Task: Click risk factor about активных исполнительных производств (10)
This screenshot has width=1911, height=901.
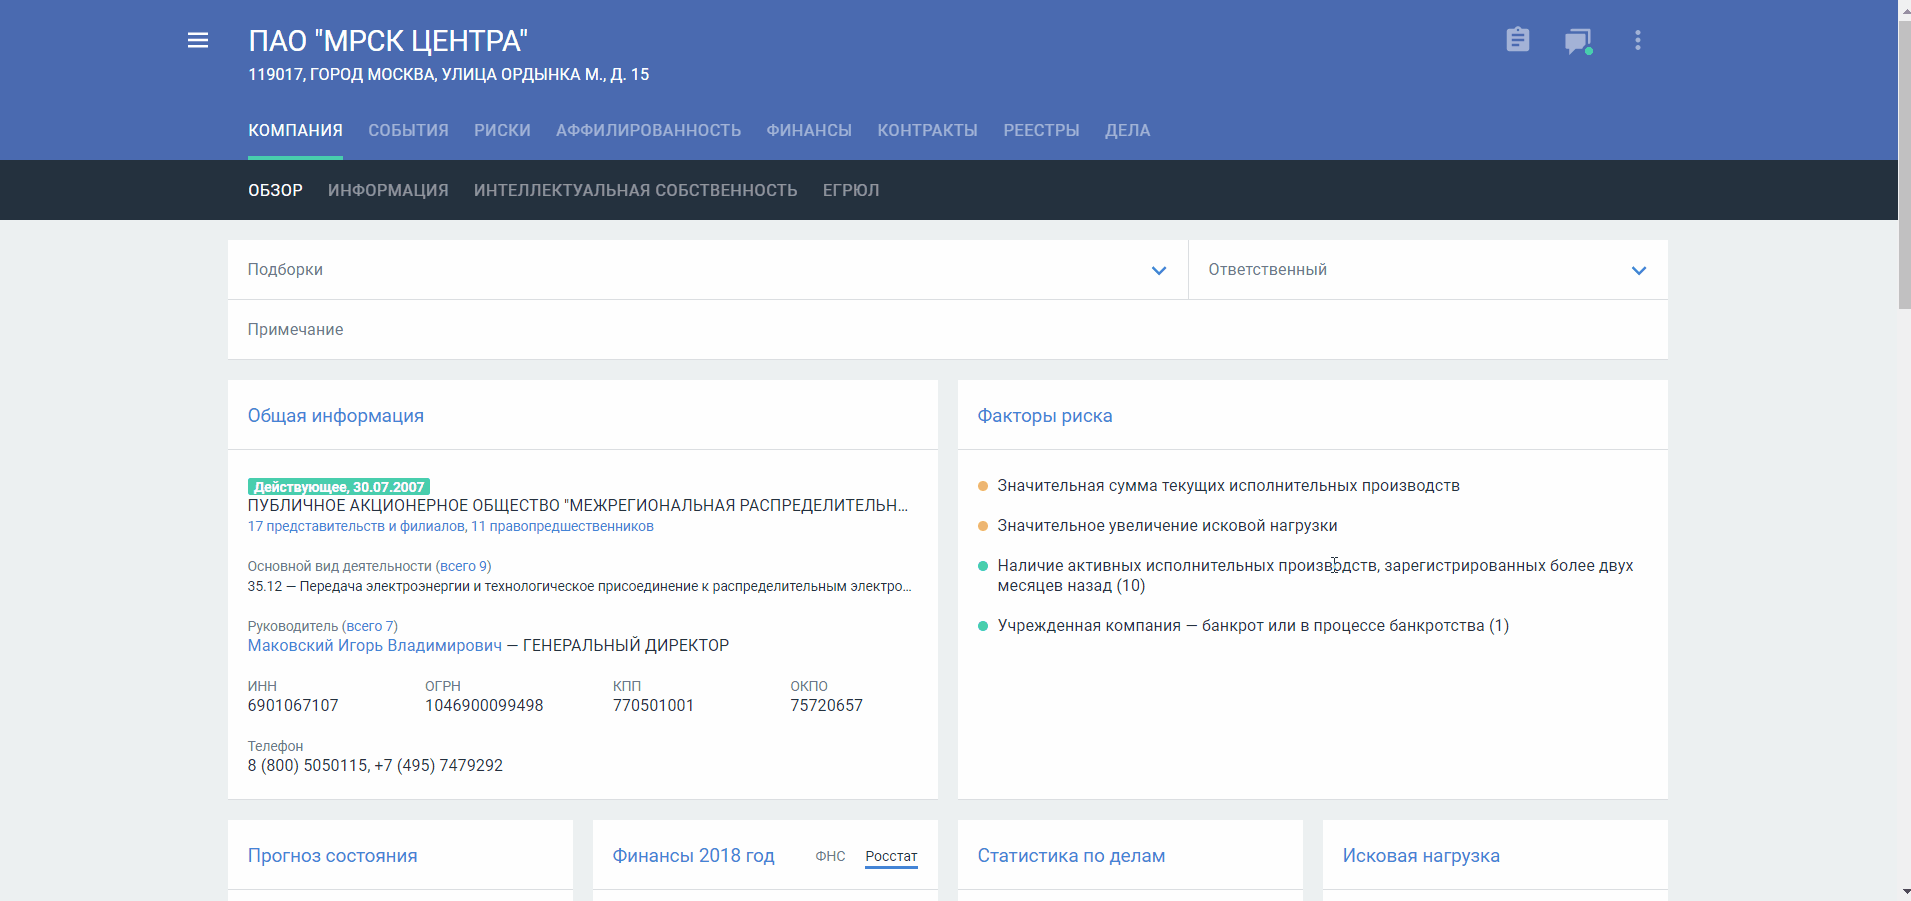Action: click(x=1315, y=576)
